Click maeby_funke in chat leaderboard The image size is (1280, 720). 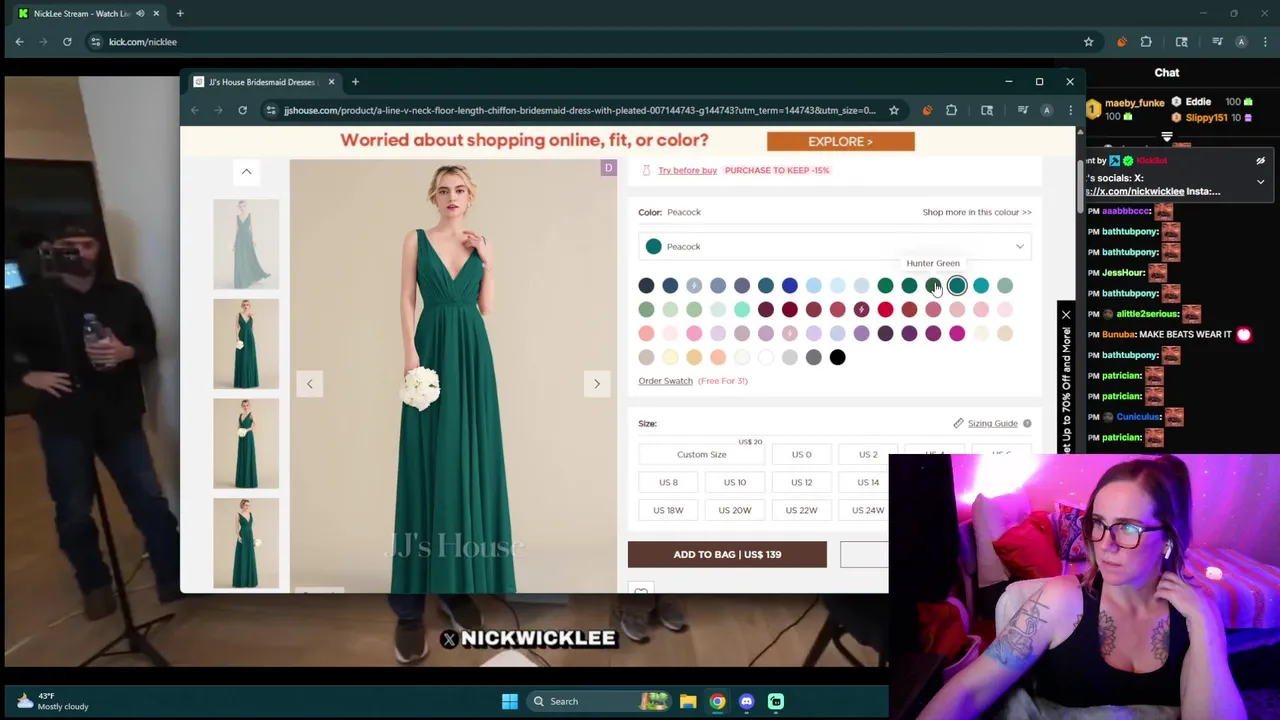click(1134, 102)
